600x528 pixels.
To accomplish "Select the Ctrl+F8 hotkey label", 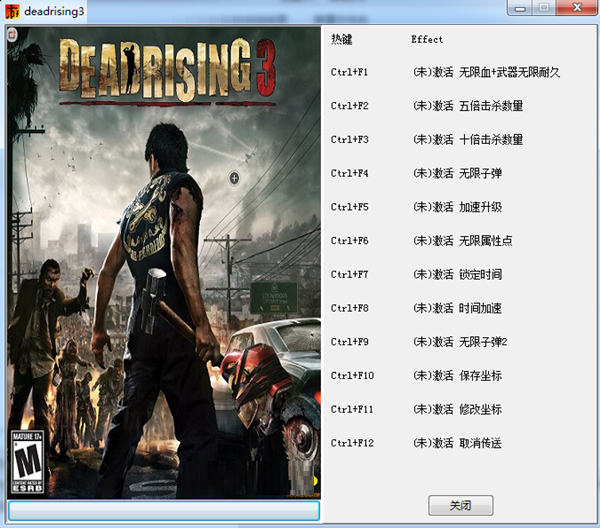I will click(349, 308).
